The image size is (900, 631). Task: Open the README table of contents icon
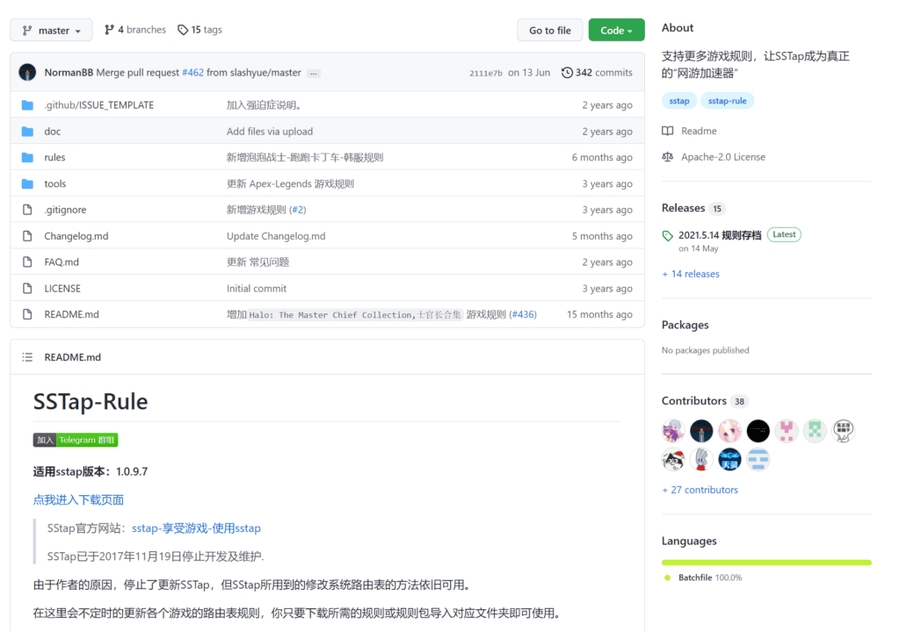pyautogui.click(x=27, y=357)
